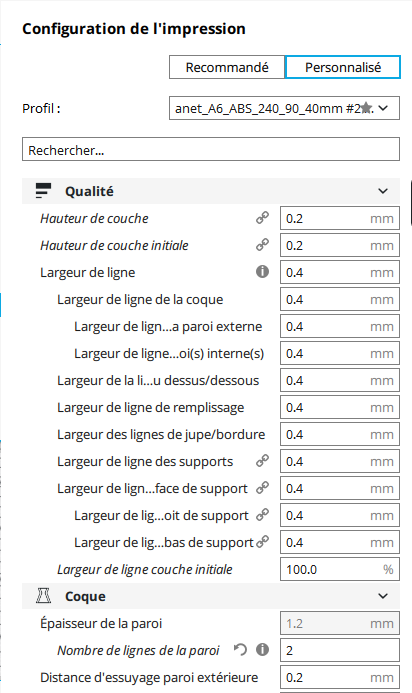Click the Rechercher search field

pyautogui.click(x=211, y=149)
